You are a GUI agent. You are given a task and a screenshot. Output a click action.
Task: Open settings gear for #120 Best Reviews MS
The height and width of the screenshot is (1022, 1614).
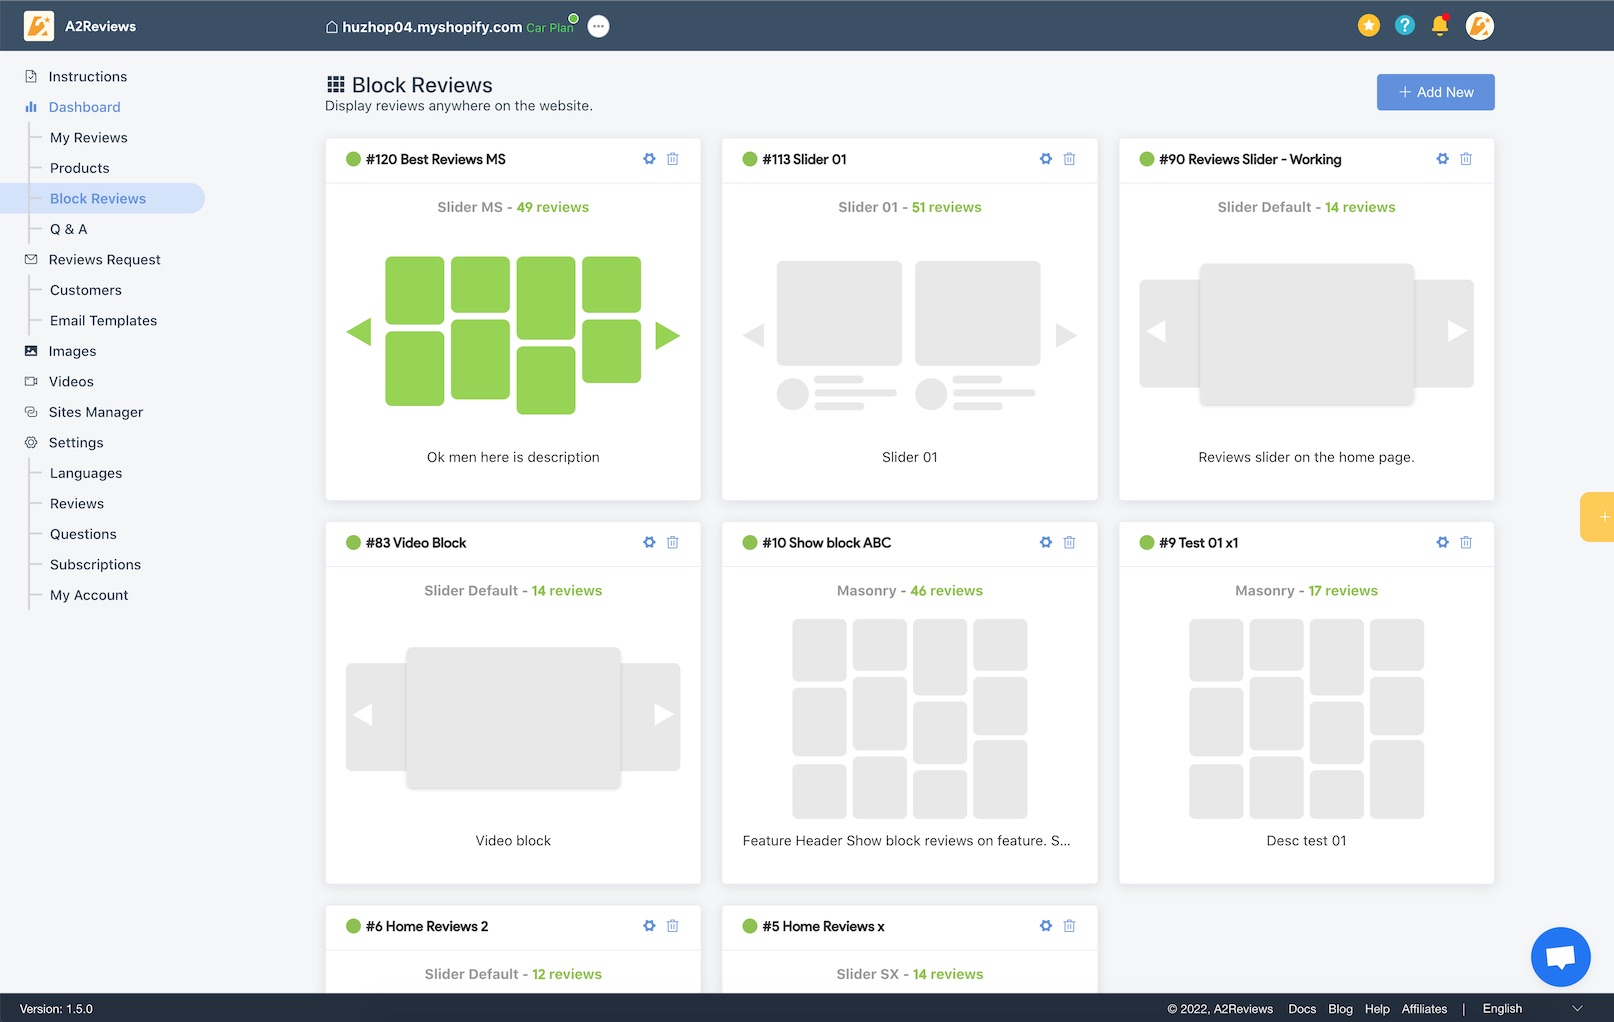tap(649, 159)
